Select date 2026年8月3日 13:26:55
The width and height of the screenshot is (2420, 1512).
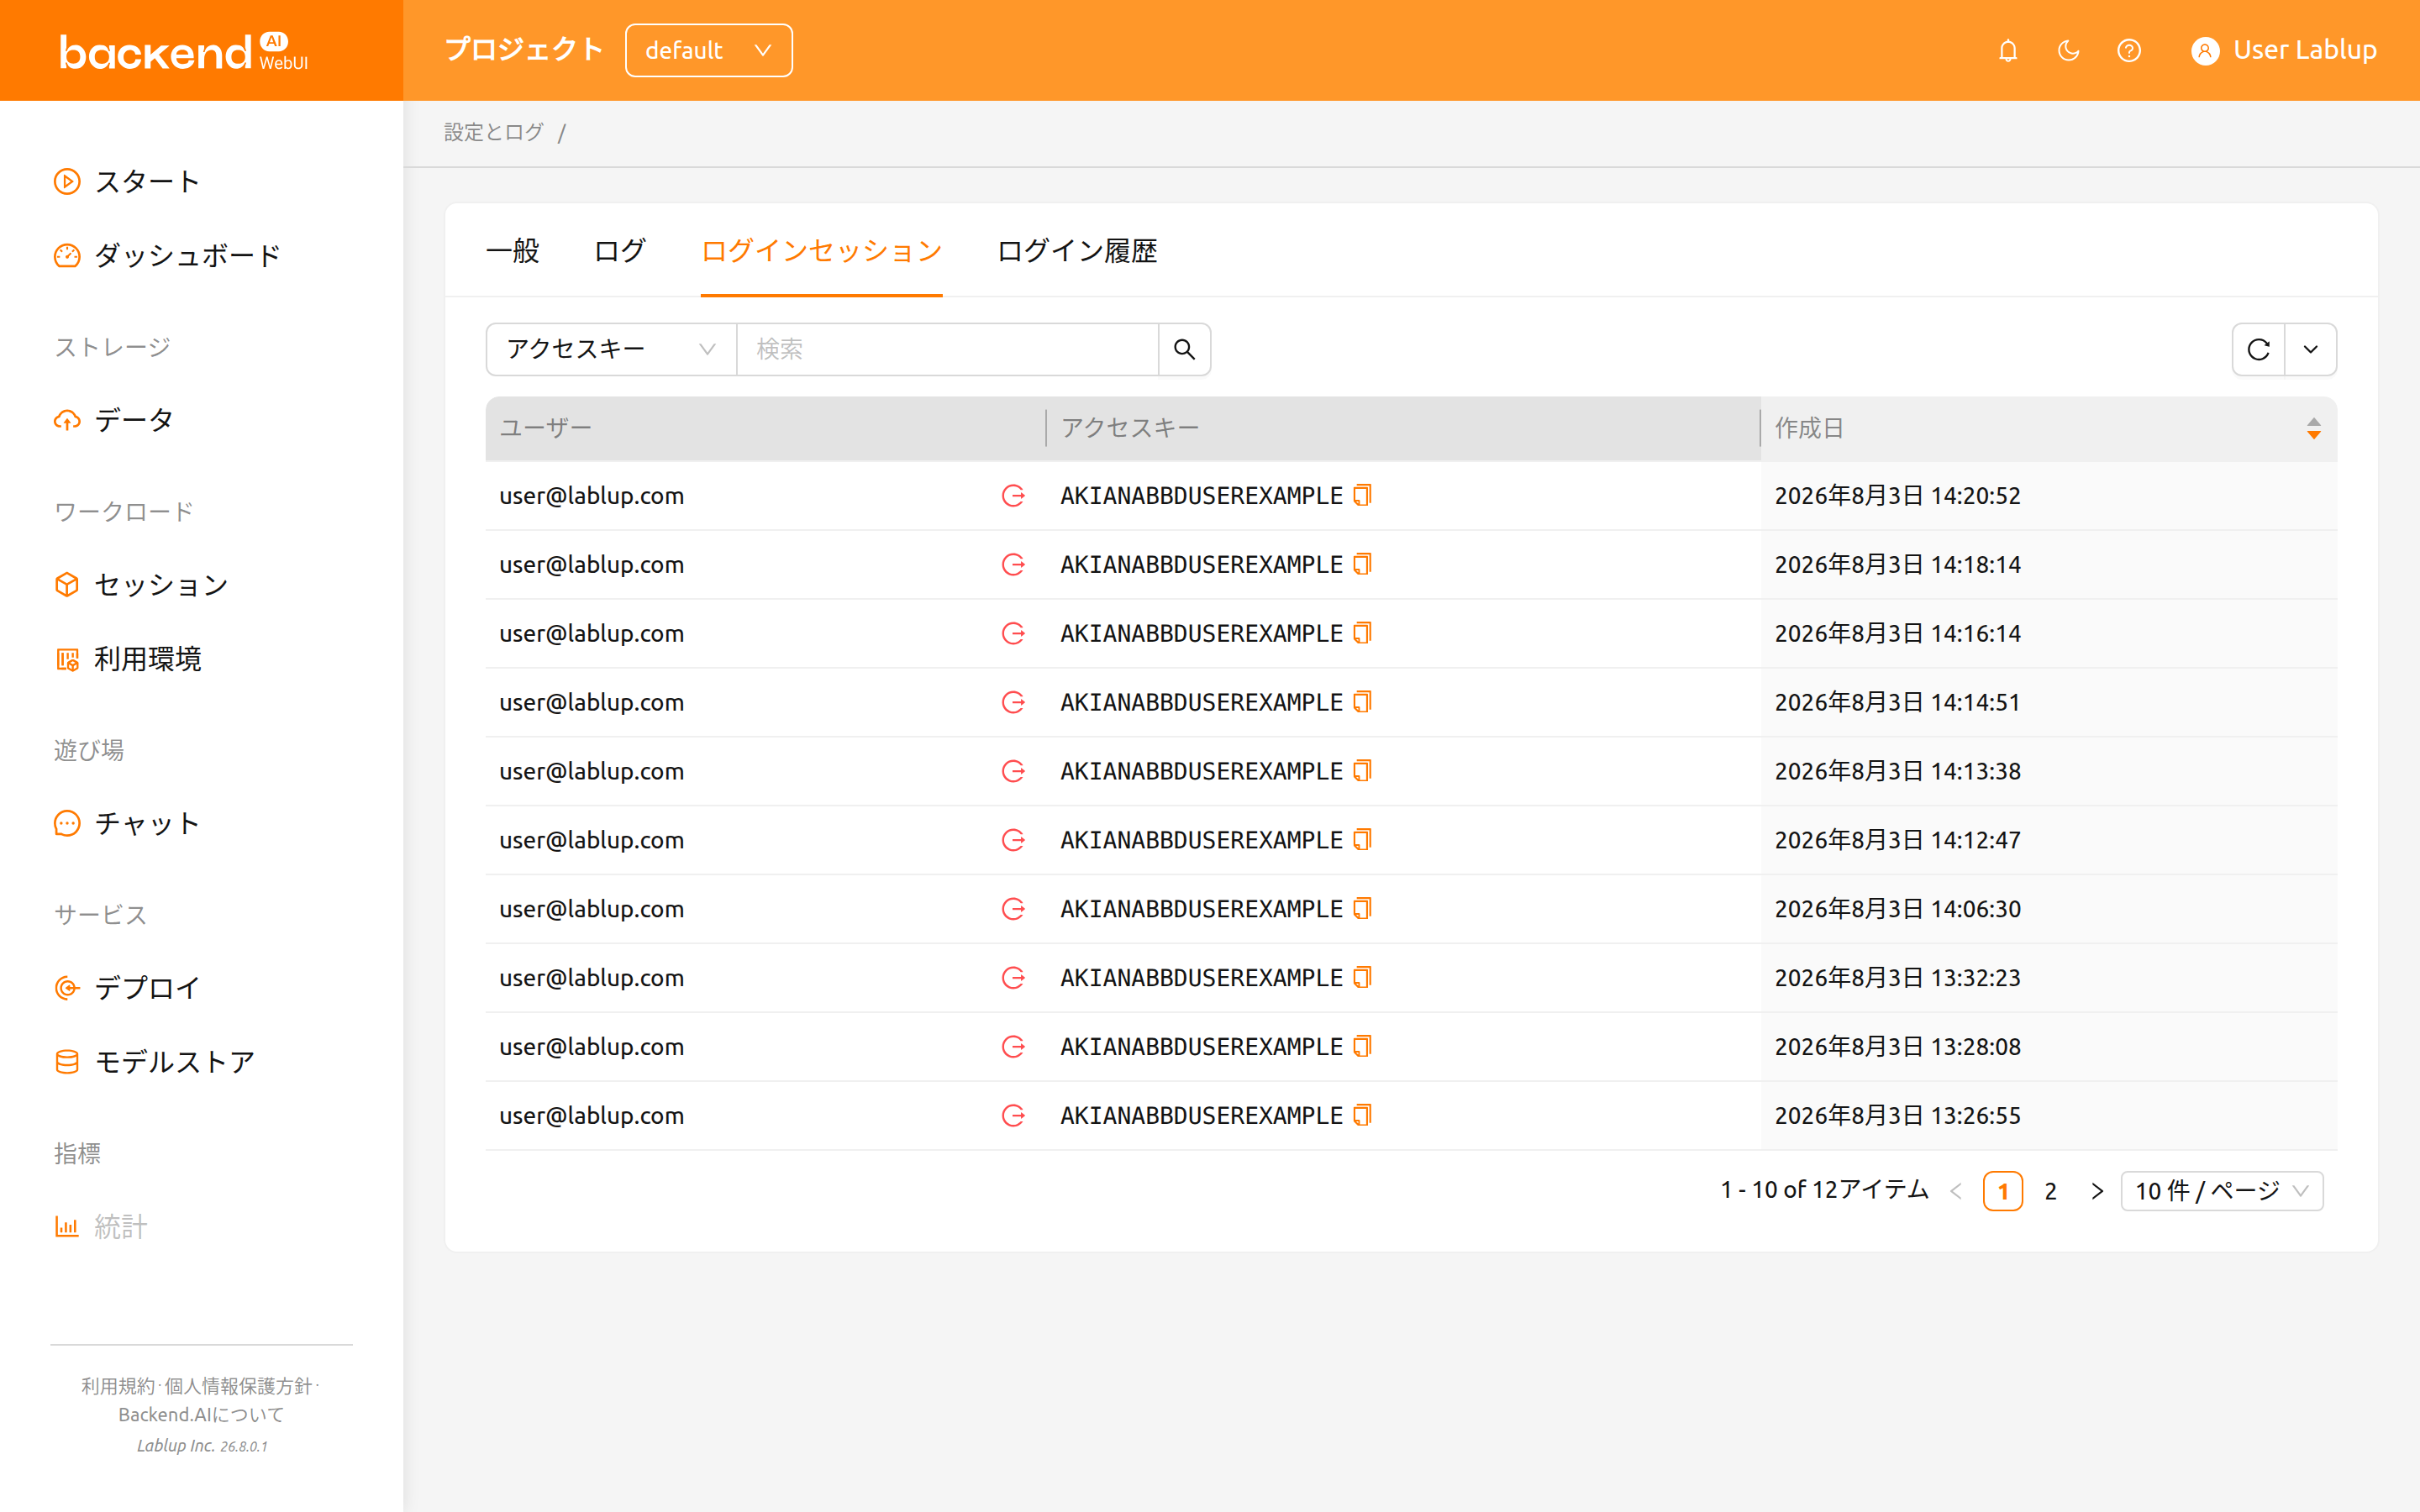pyautogui.click(x=1897, y=1115)
